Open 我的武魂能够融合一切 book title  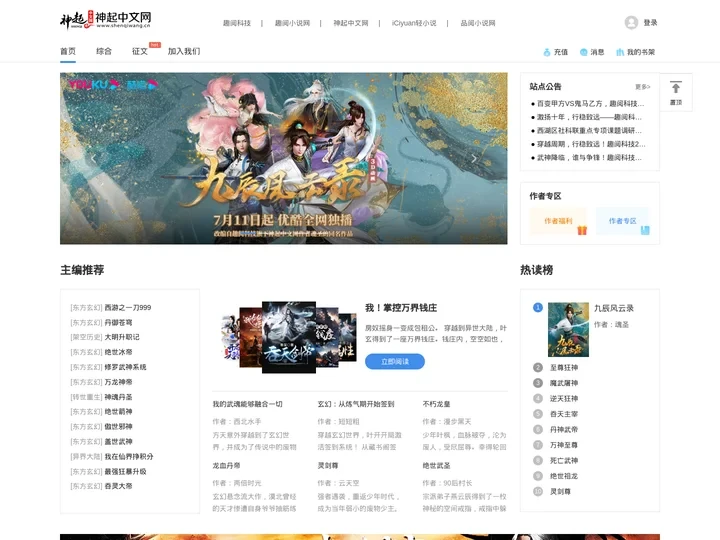tap(248, 404)
